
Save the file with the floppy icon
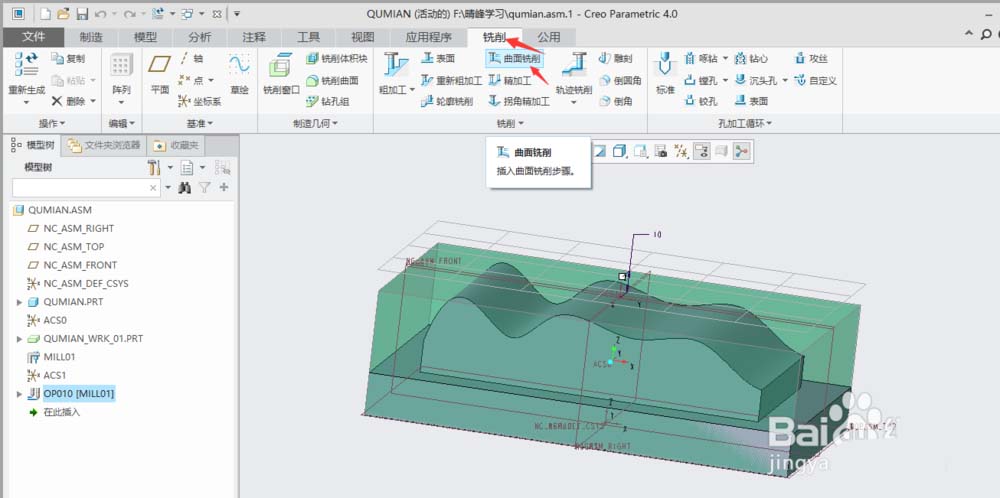(x=82, y=13)
